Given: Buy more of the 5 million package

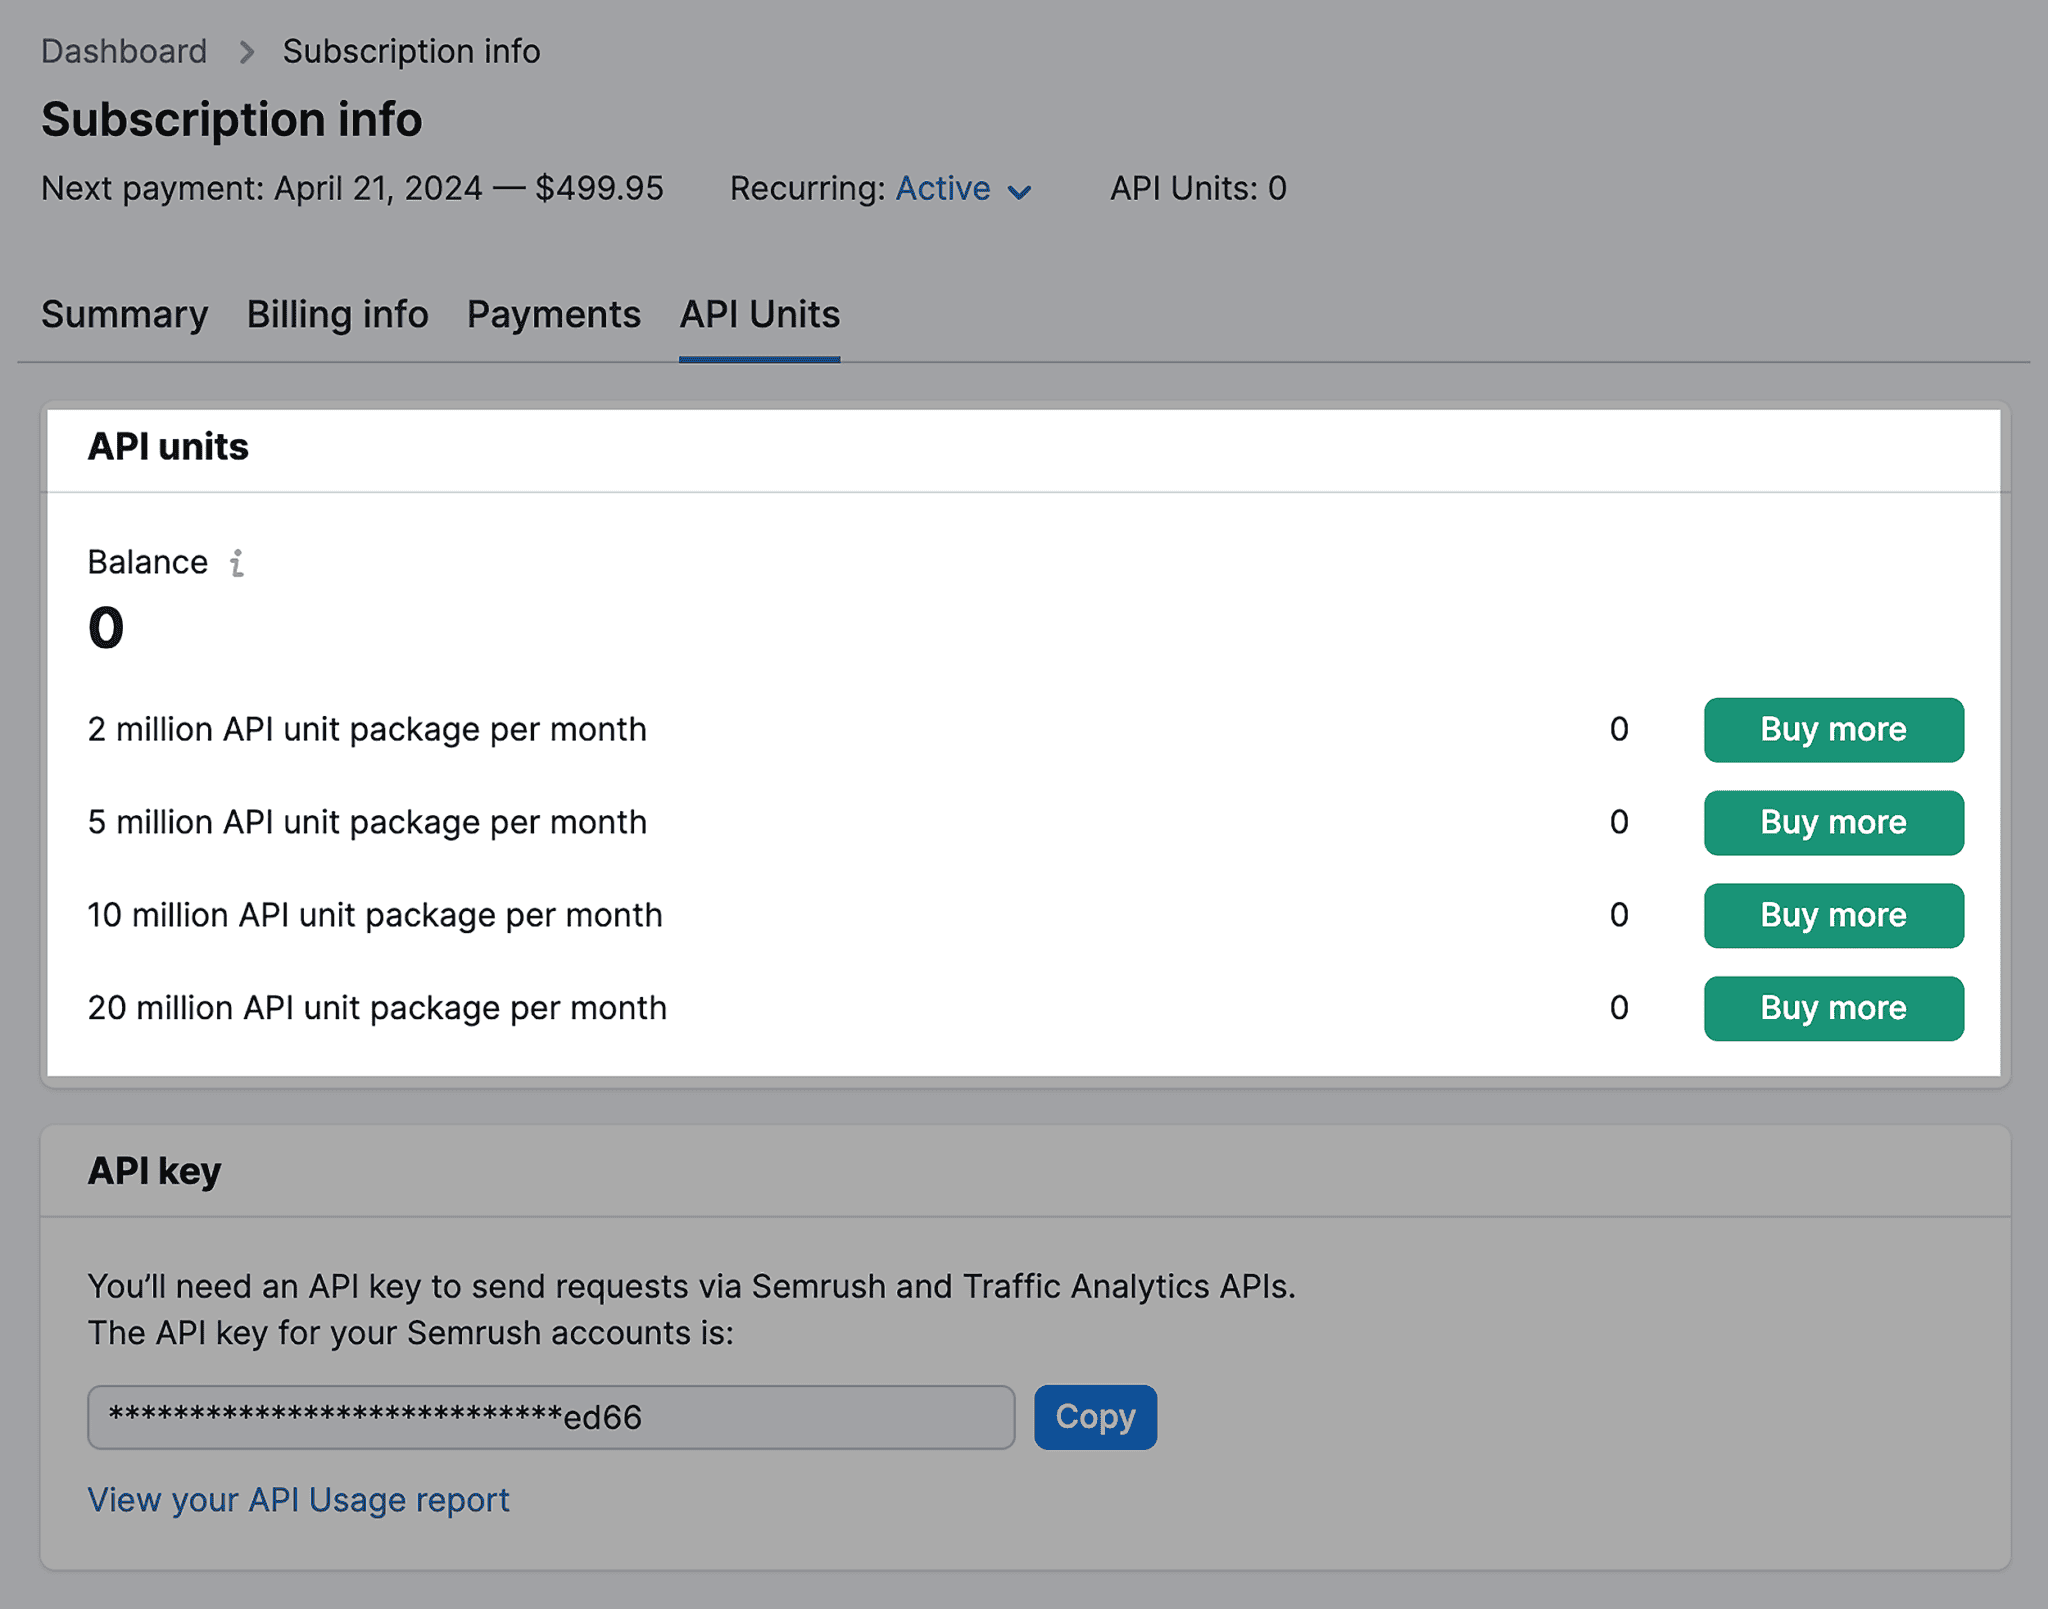Looking at the screenshot, I should tap(1833, 822).
